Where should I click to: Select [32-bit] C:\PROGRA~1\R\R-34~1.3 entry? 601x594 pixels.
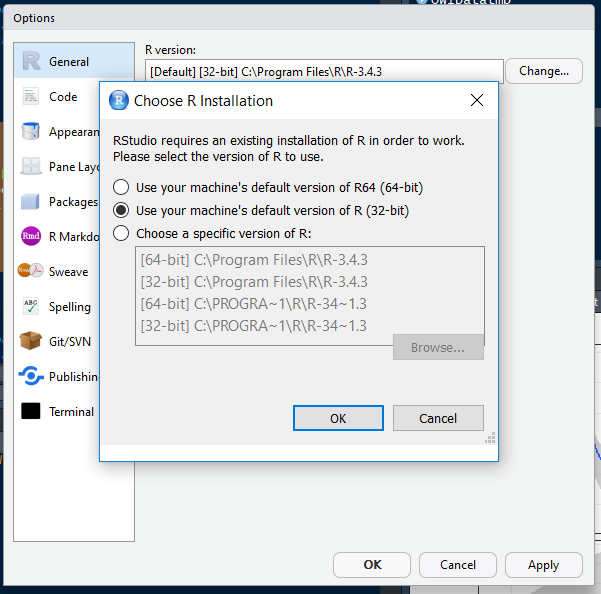click(x=310, y=326)
